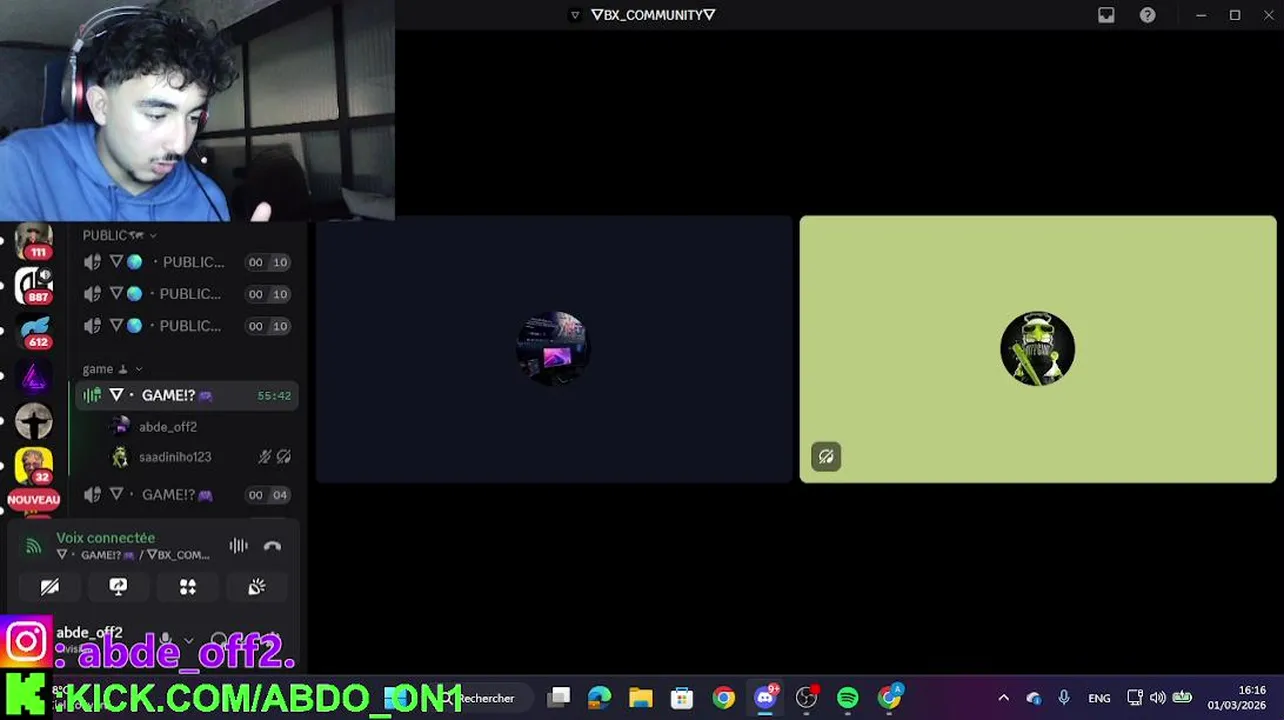Open the Chrome icon with profile badge
Screen dimensions: 1284x720
click(890, 697)
